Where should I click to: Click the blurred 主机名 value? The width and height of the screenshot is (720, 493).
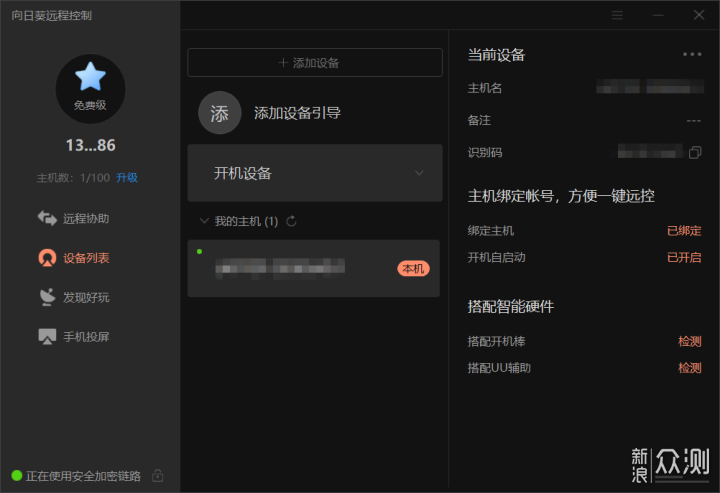point(650,86)
